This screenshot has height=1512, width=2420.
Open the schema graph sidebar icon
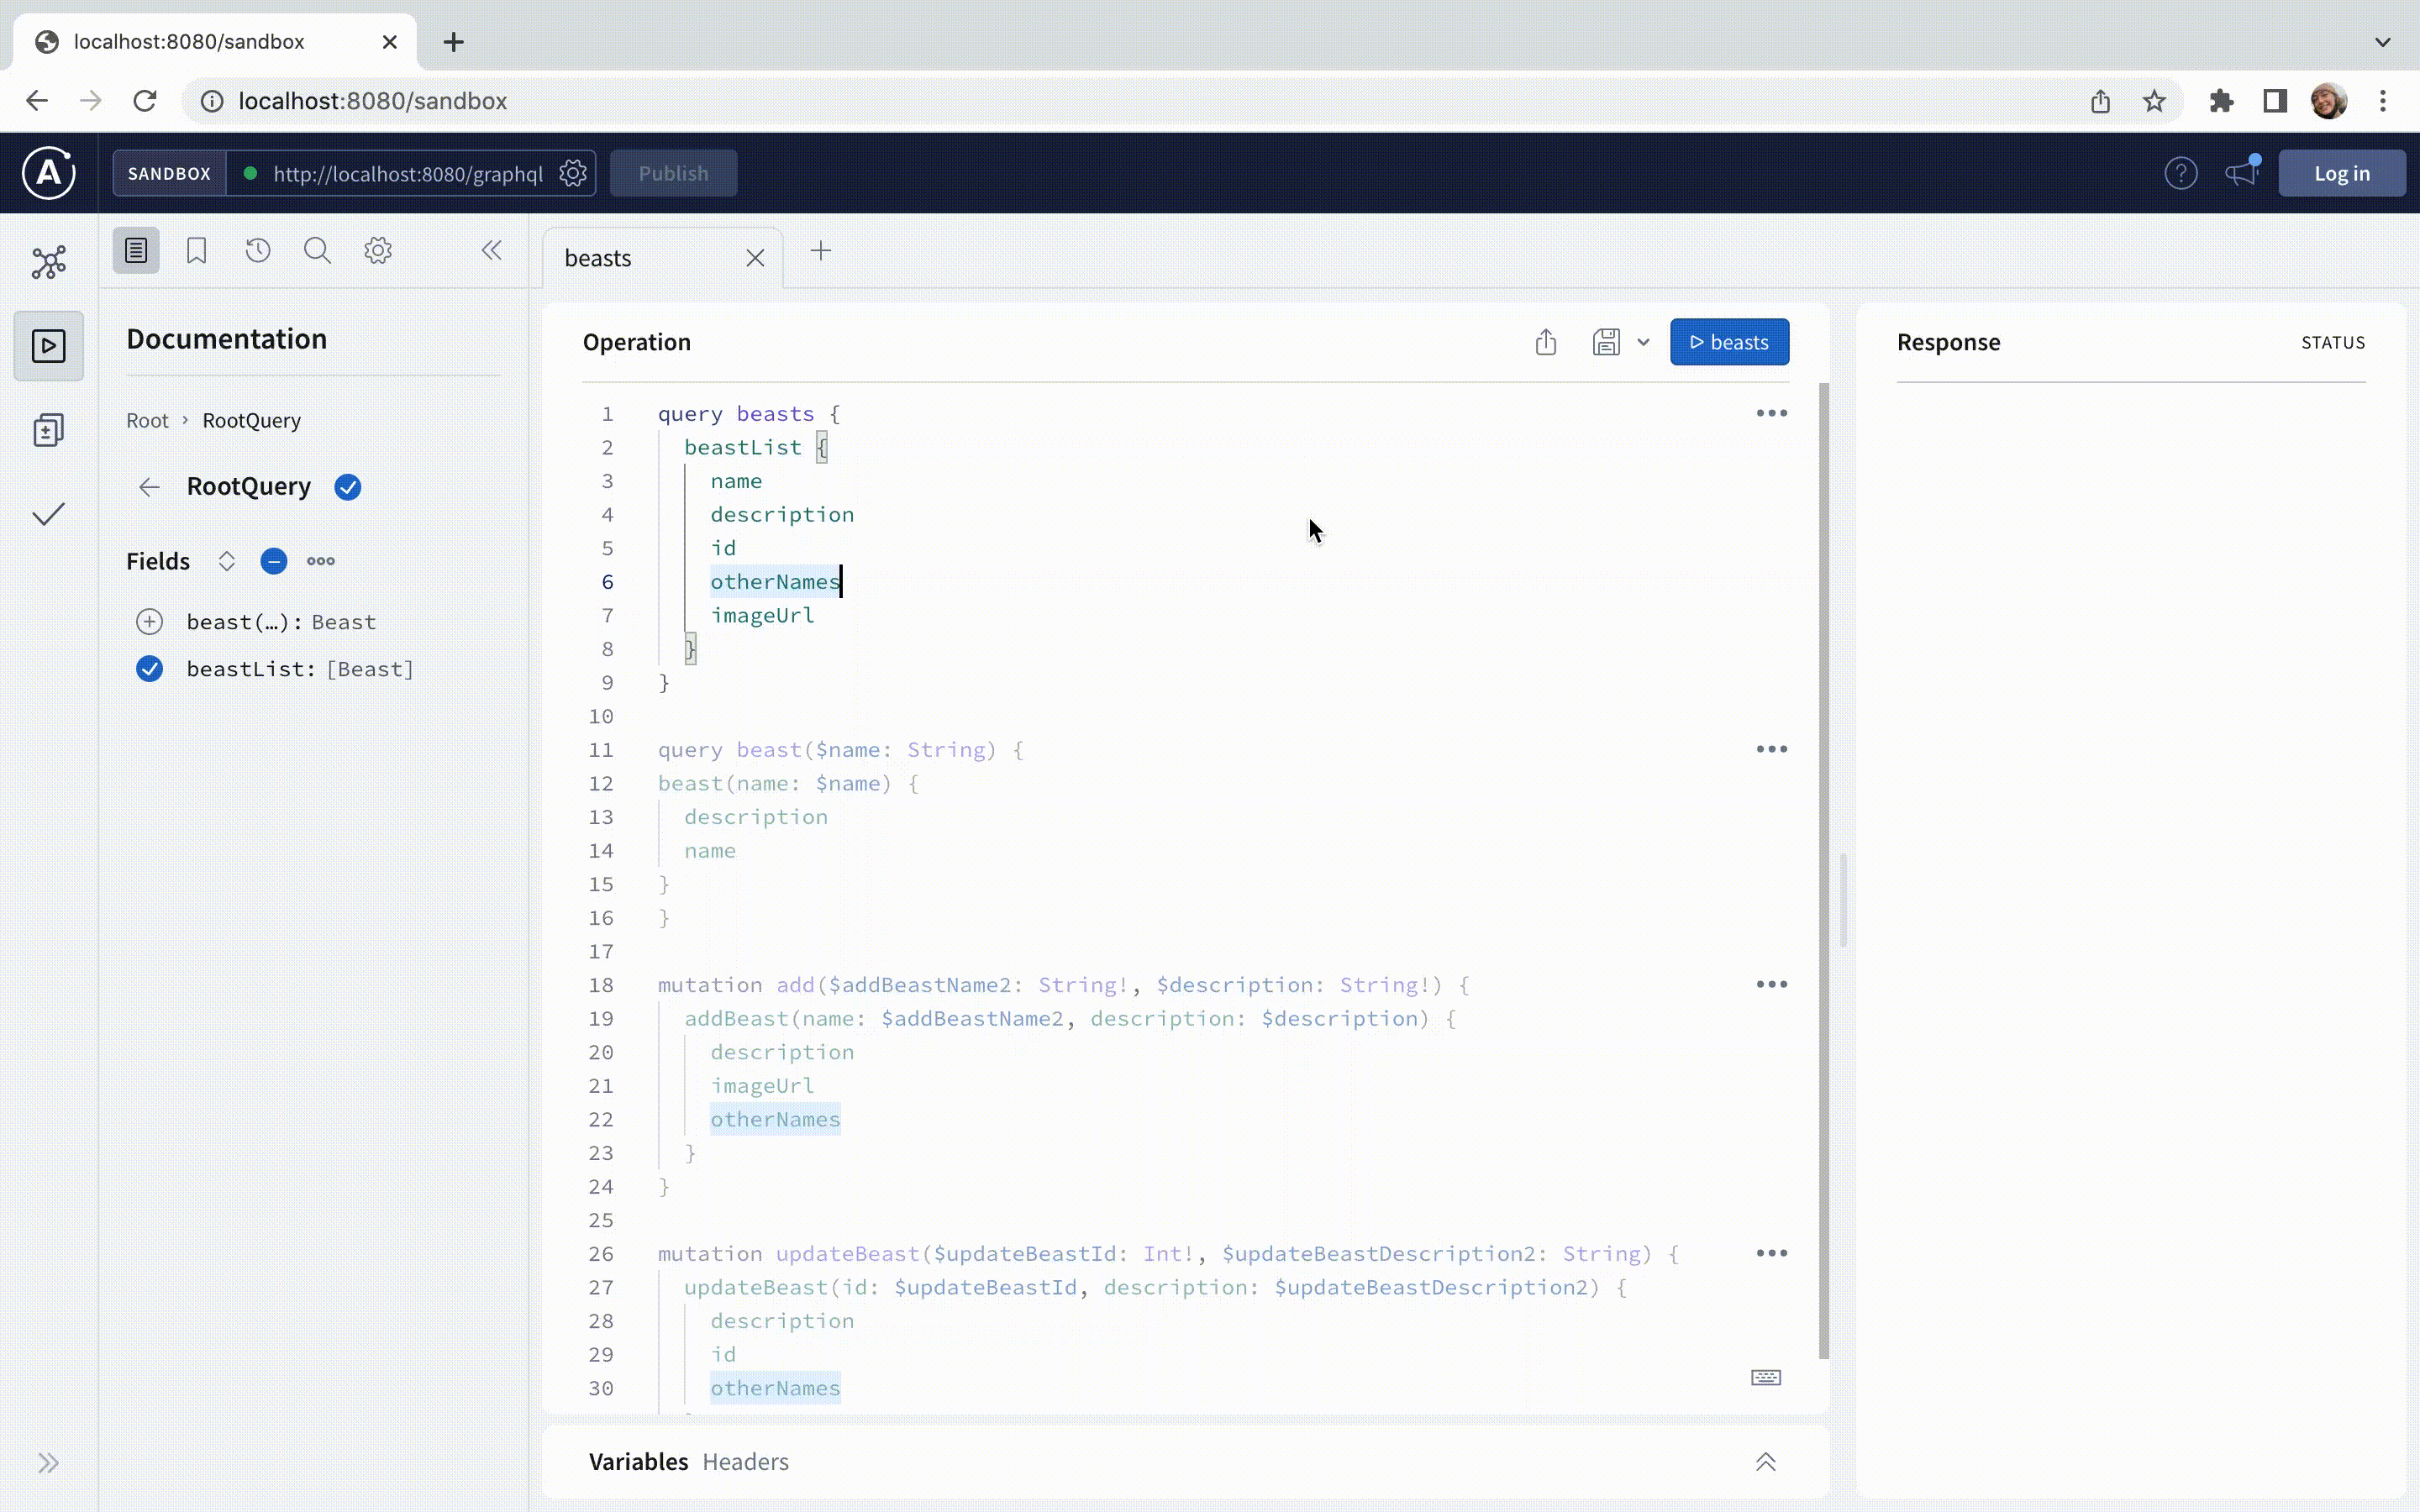(x=49, y=263)
